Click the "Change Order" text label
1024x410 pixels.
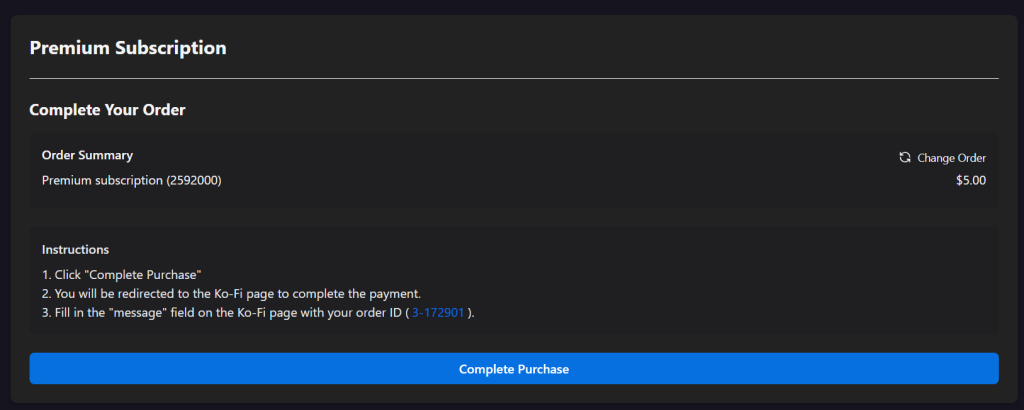click(952, 158)
